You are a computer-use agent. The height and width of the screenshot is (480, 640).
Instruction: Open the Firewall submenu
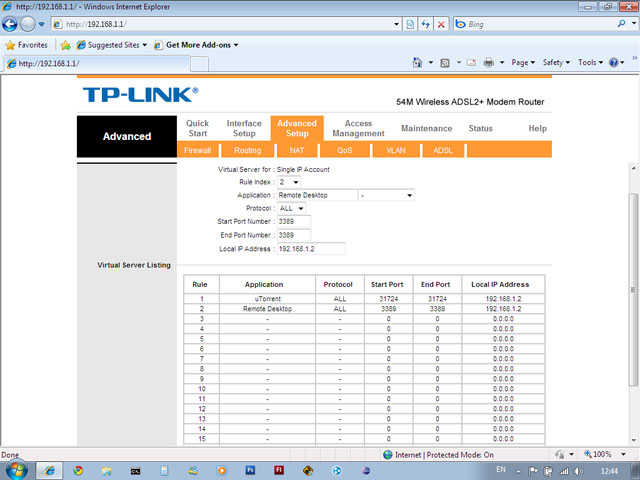click(x=198, y=150)
